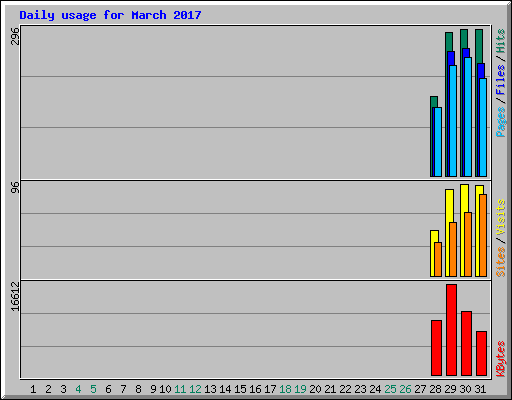Click day label 15 on the x-axis
The image size is (512, 400).
[240, 389]
